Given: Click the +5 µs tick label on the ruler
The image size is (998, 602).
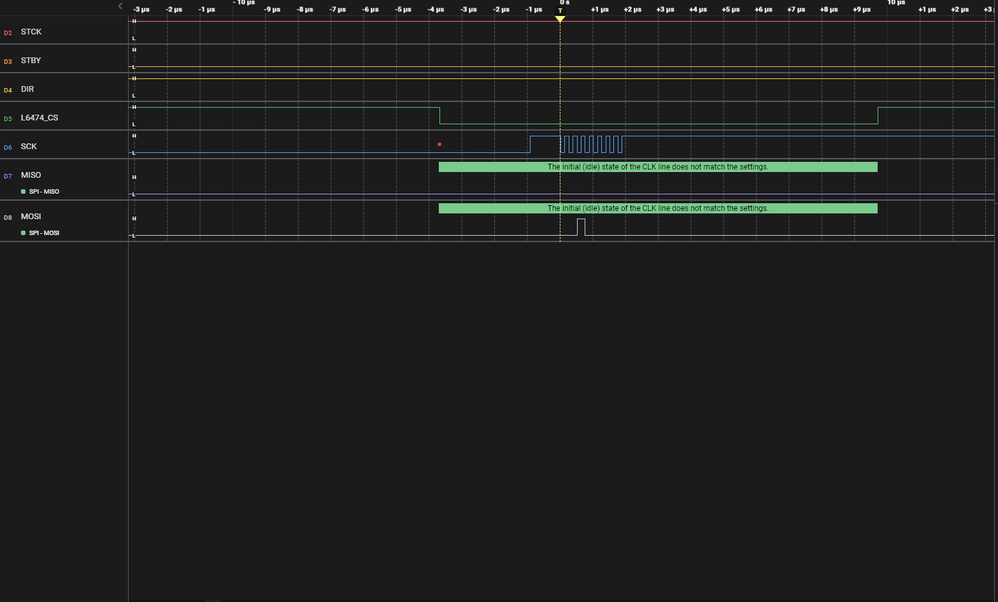Looking at the screenshot, I should [731, 10].
